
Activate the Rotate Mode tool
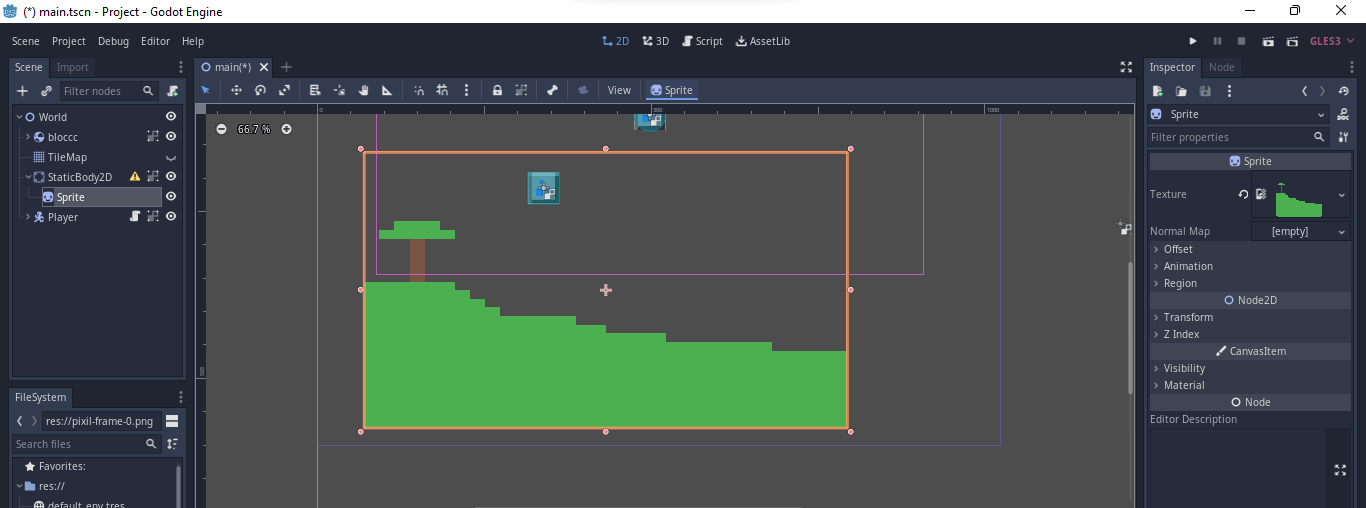pyautogui.click(x=260, y=90)
